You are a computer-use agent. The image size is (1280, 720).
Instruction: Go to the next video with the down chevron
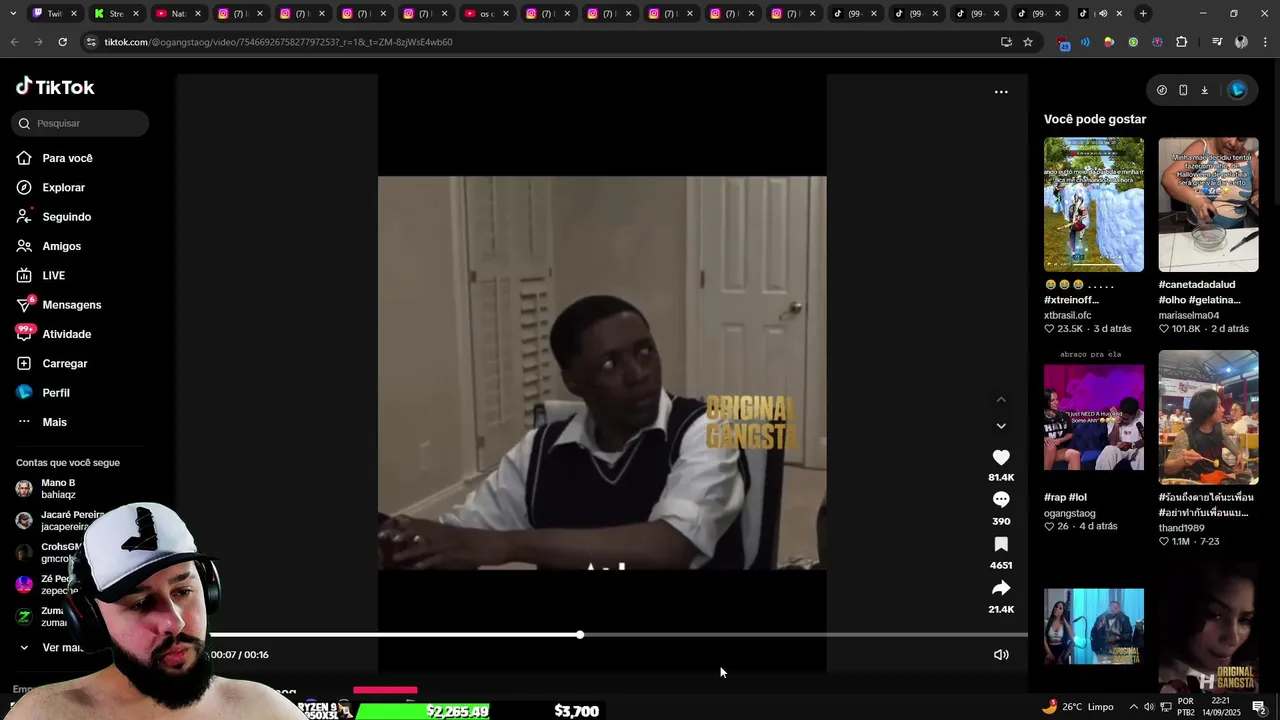(x=1001, y=426)
